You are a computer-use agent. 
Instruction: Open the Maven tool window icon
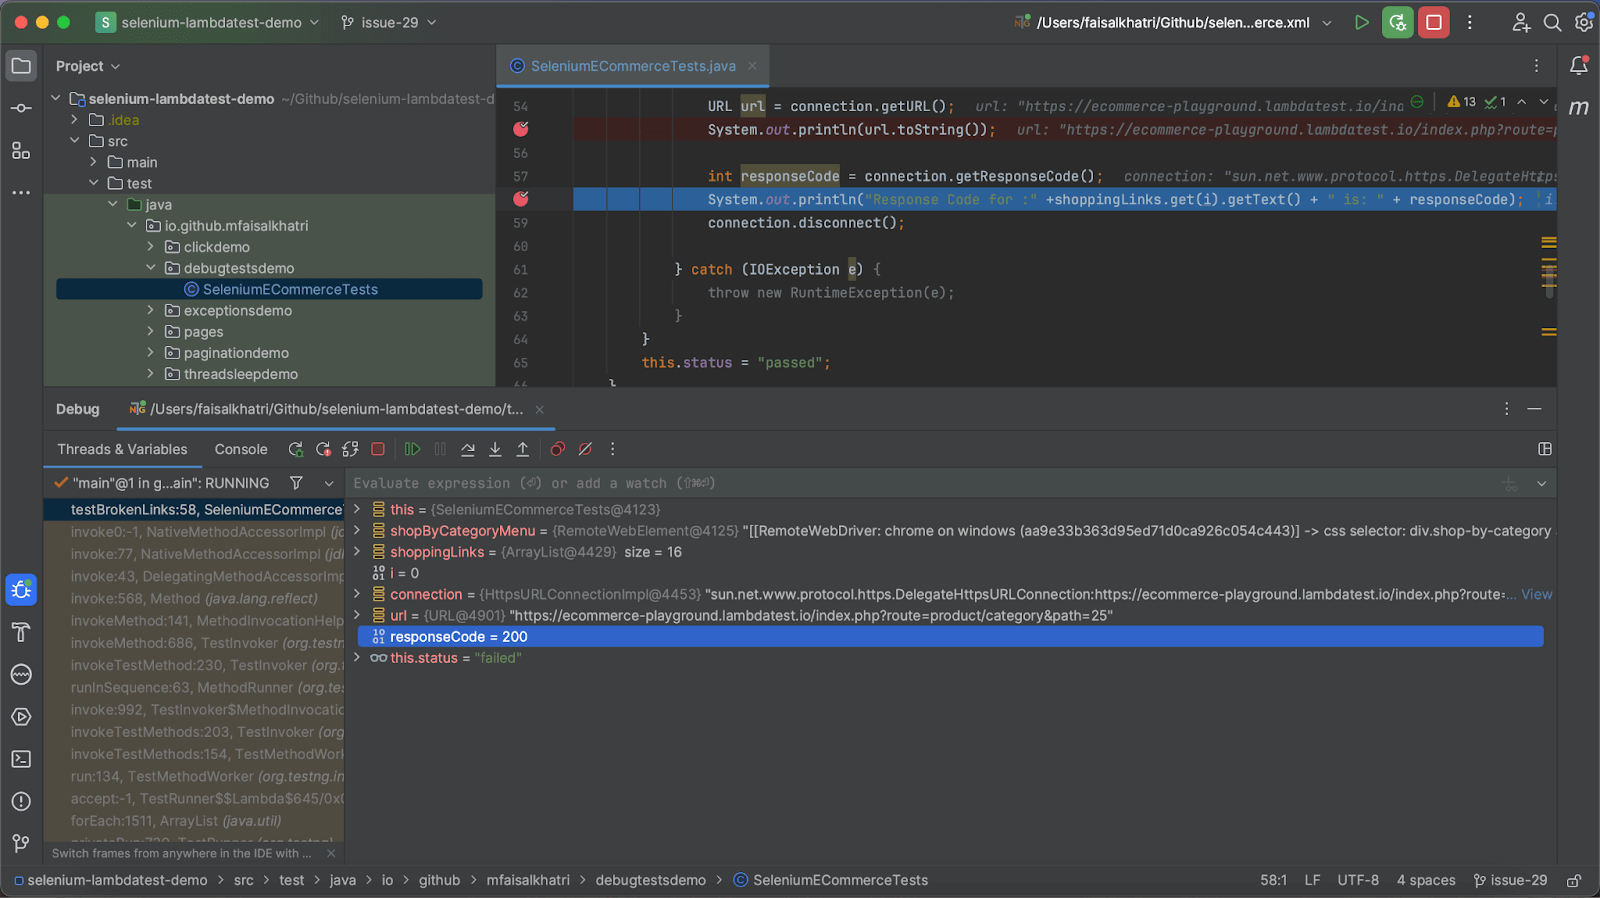(1579, 108)
